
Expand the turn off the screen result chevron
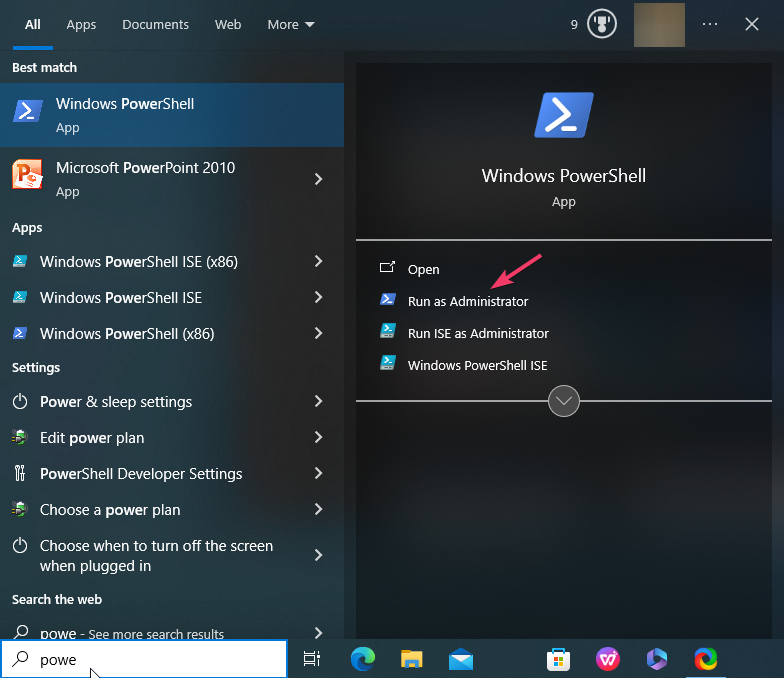[318, 555]
